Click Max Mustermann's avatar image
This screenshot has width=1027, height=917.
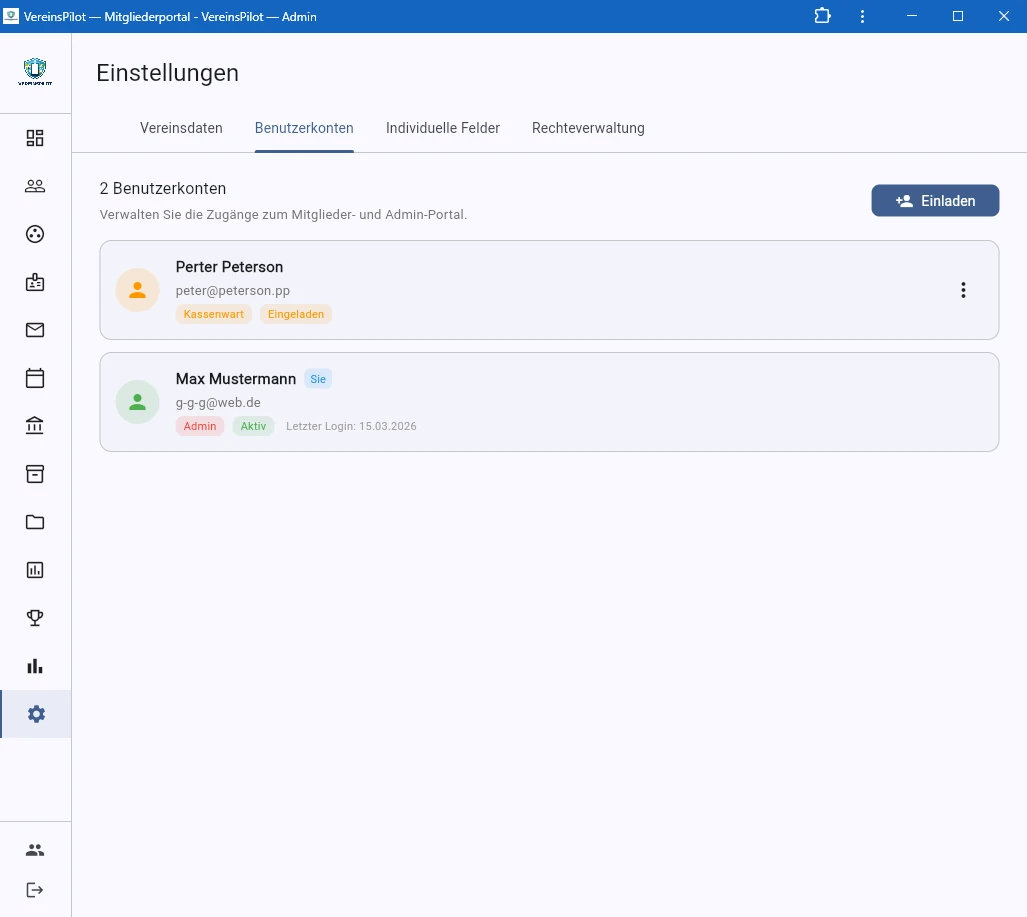coord(137,402)
